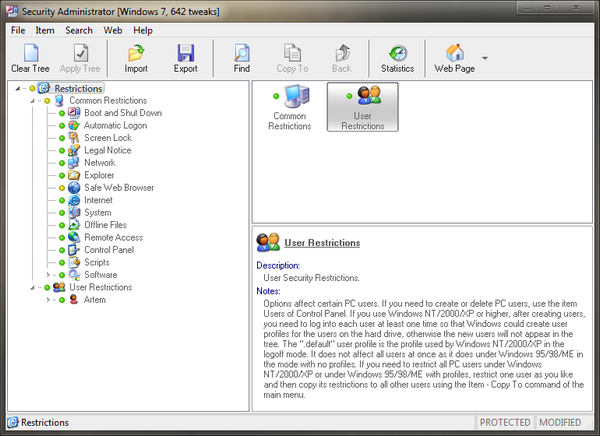
Task: Click the Web Page house icon
Action: pyautogui.click(x=454, y=53)
